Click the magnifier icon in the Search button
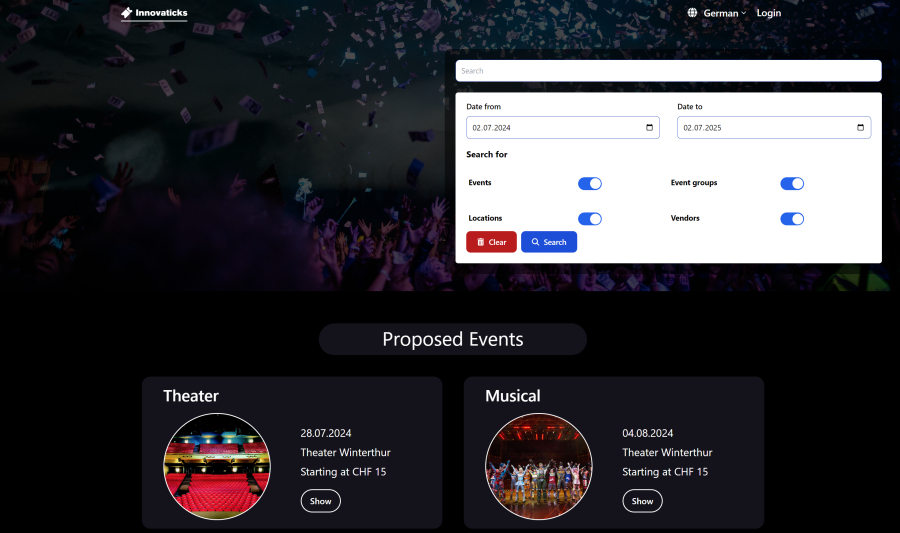Screen dimensions: 900x533 [535, 242]
